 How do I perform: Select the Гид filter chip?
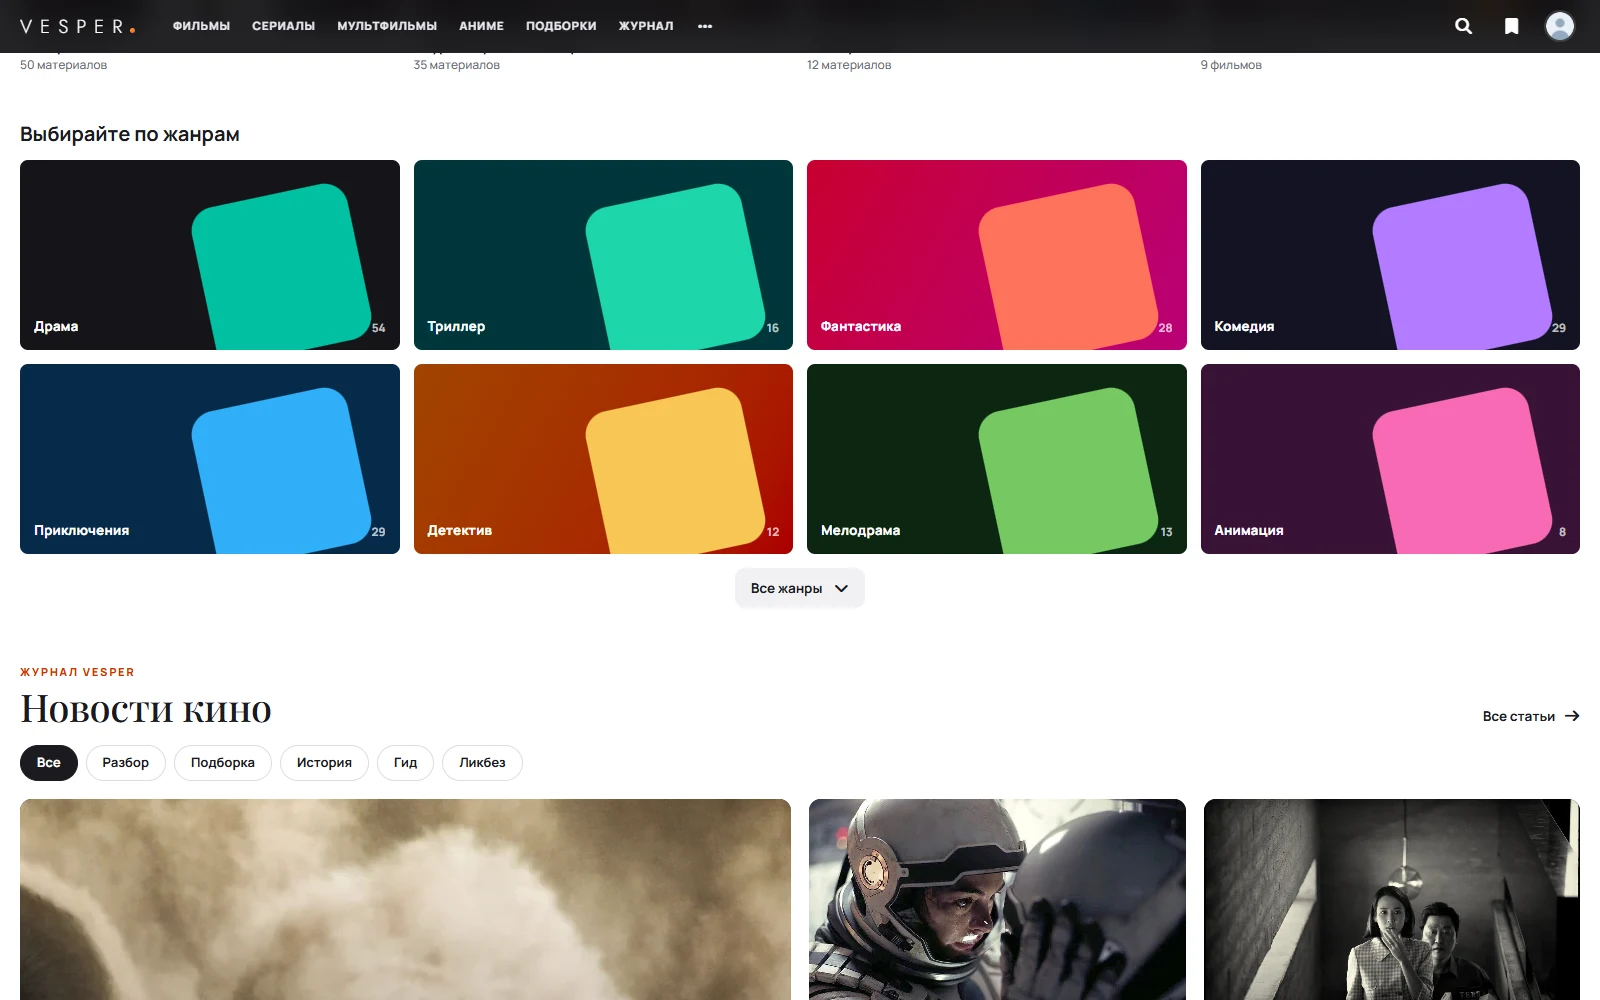pyautogui.click(x=405, y=762)
